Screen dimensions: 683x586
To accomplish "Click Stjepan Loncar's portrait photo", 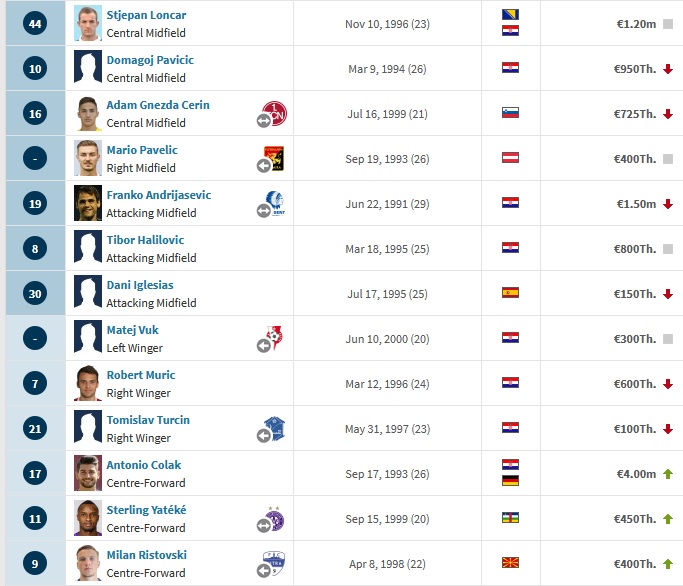I will (88, 23).
